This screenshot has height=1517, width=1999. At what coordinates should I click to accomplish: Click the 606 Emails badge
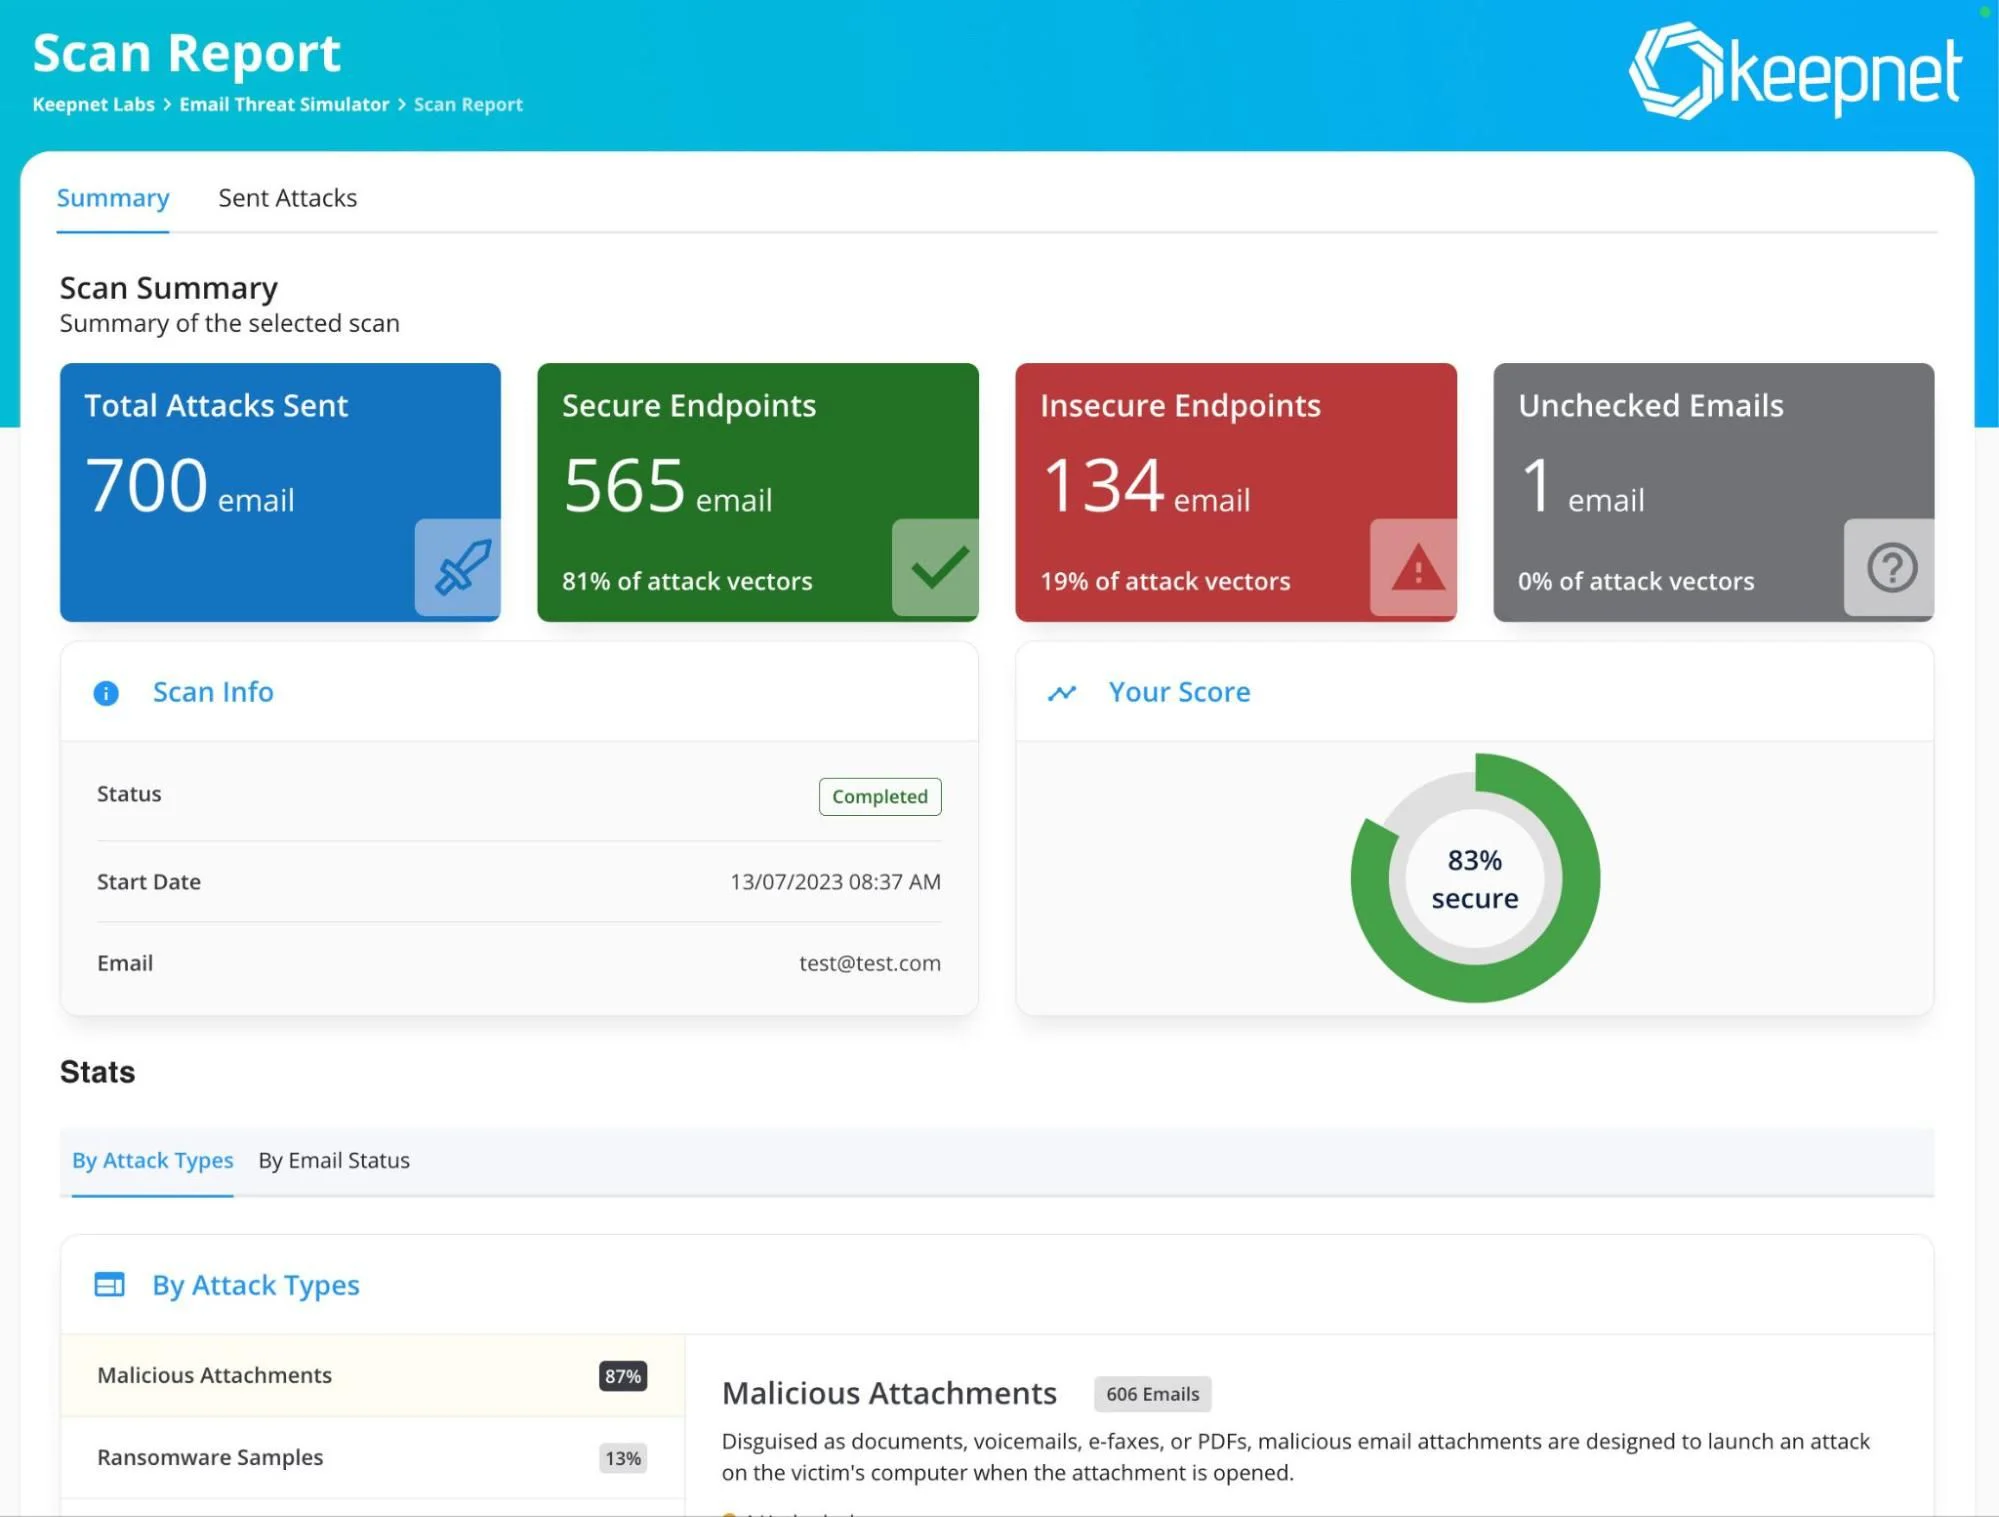pyautogui.click(x=1152, y=1393)
